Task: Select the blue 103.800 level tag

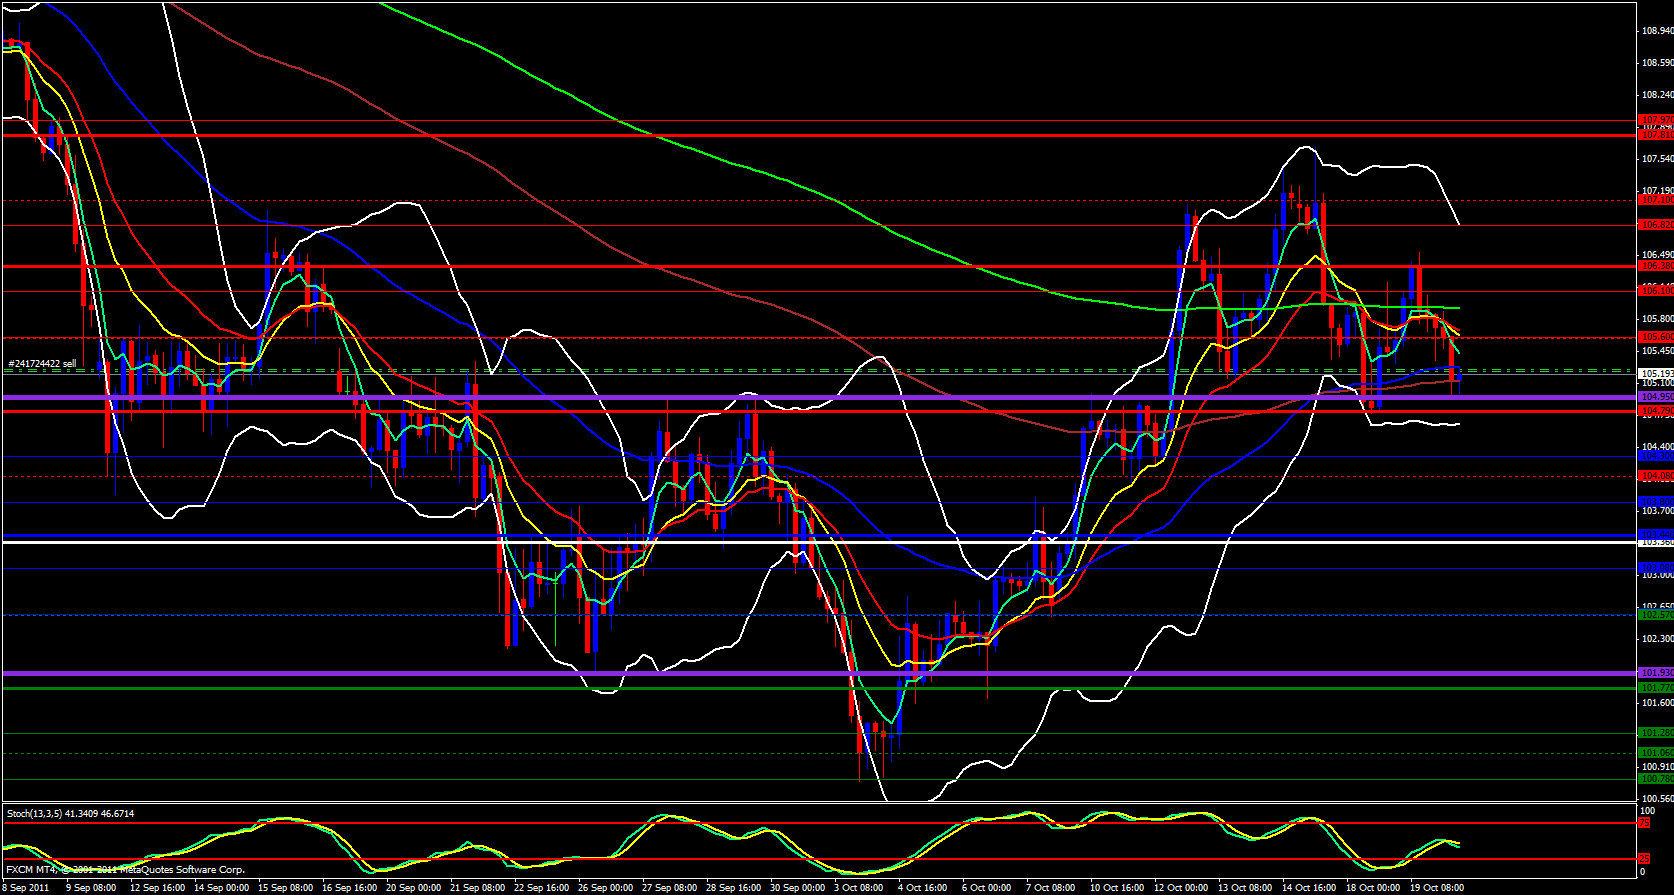Action: tap(1656, 502)
